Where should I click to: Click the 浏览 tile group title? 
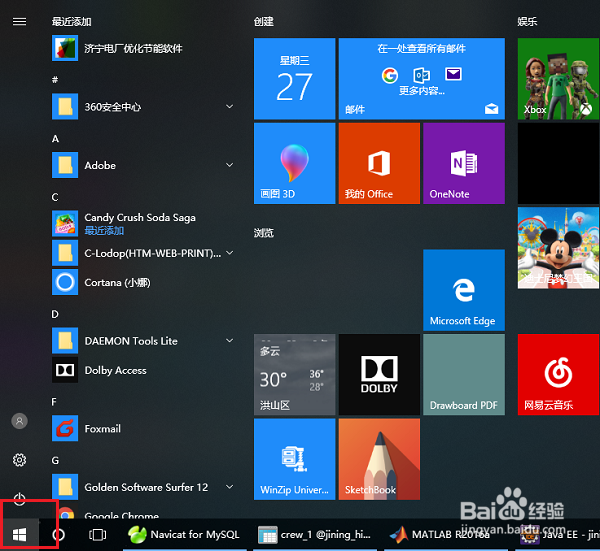tap(264, 233)
